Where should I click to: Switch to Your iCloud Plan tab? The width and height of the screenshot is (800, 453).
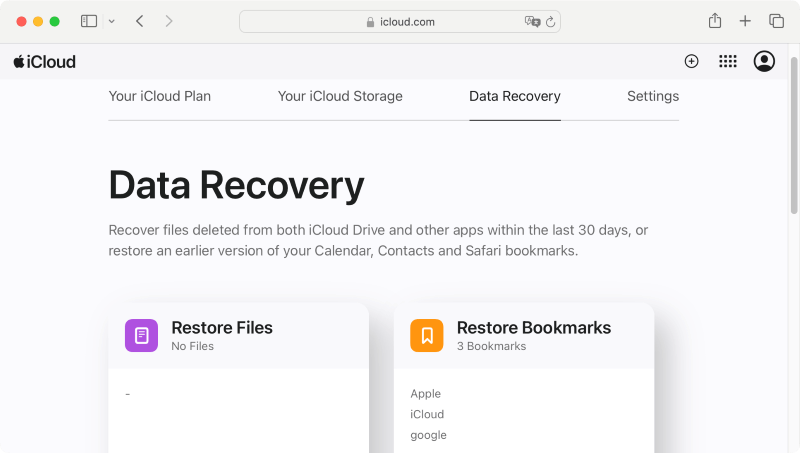click(x=160, y=96)
